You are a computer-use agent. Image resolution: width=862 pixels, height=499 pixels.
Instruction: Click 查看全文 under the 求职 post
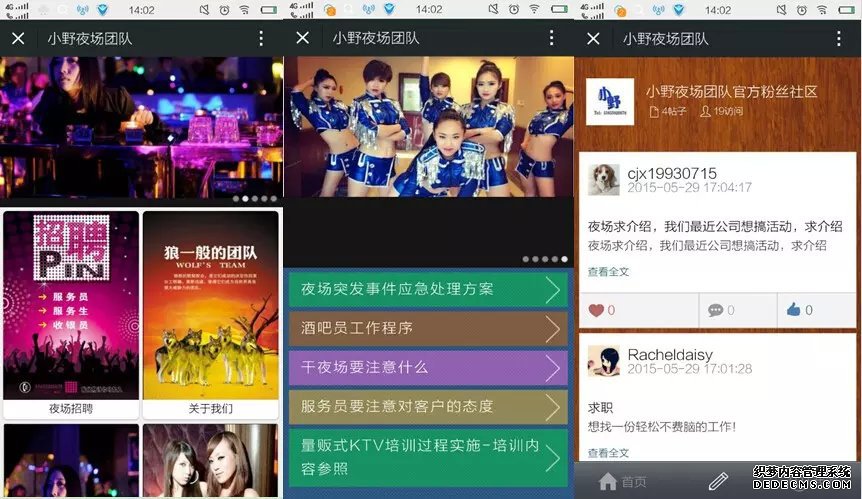[x=608, y=453]
